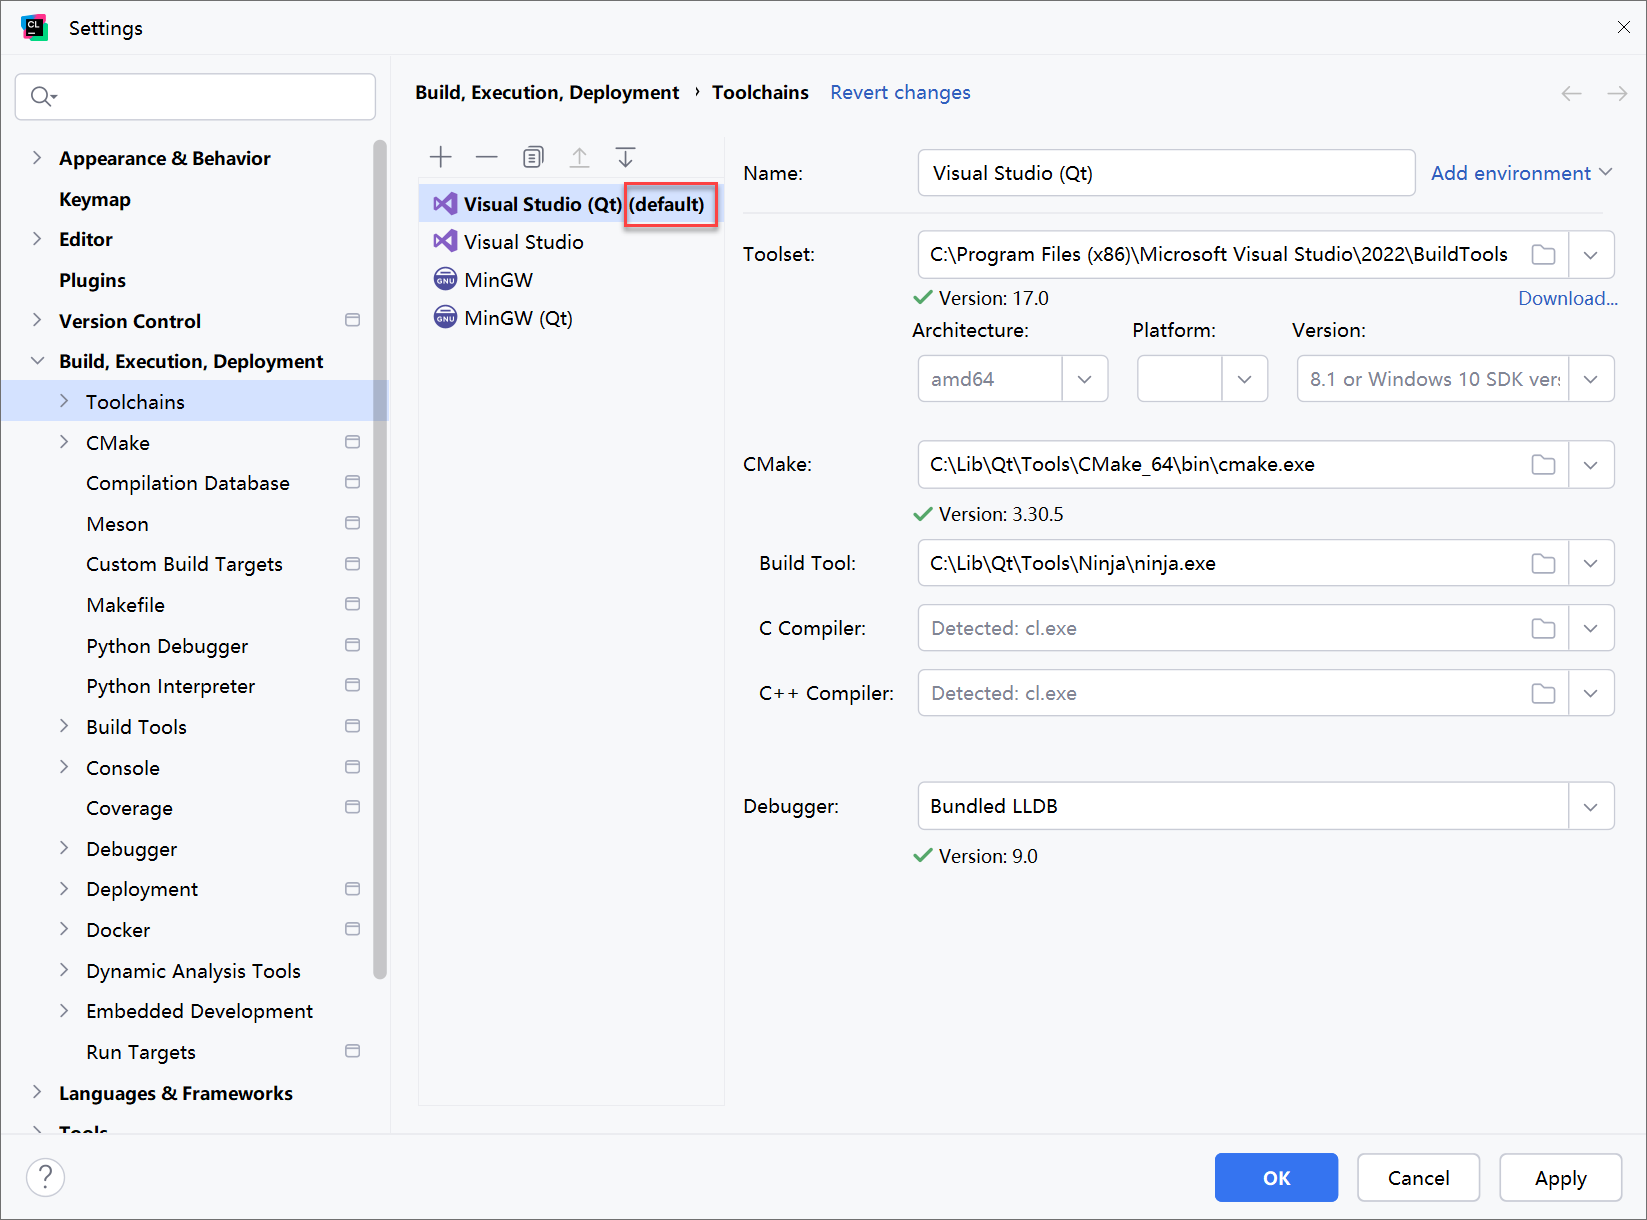Open Custom Build Targets page
Image resolution: width=1647 pixels, height=1220 pixels.
tap(184, 564)
